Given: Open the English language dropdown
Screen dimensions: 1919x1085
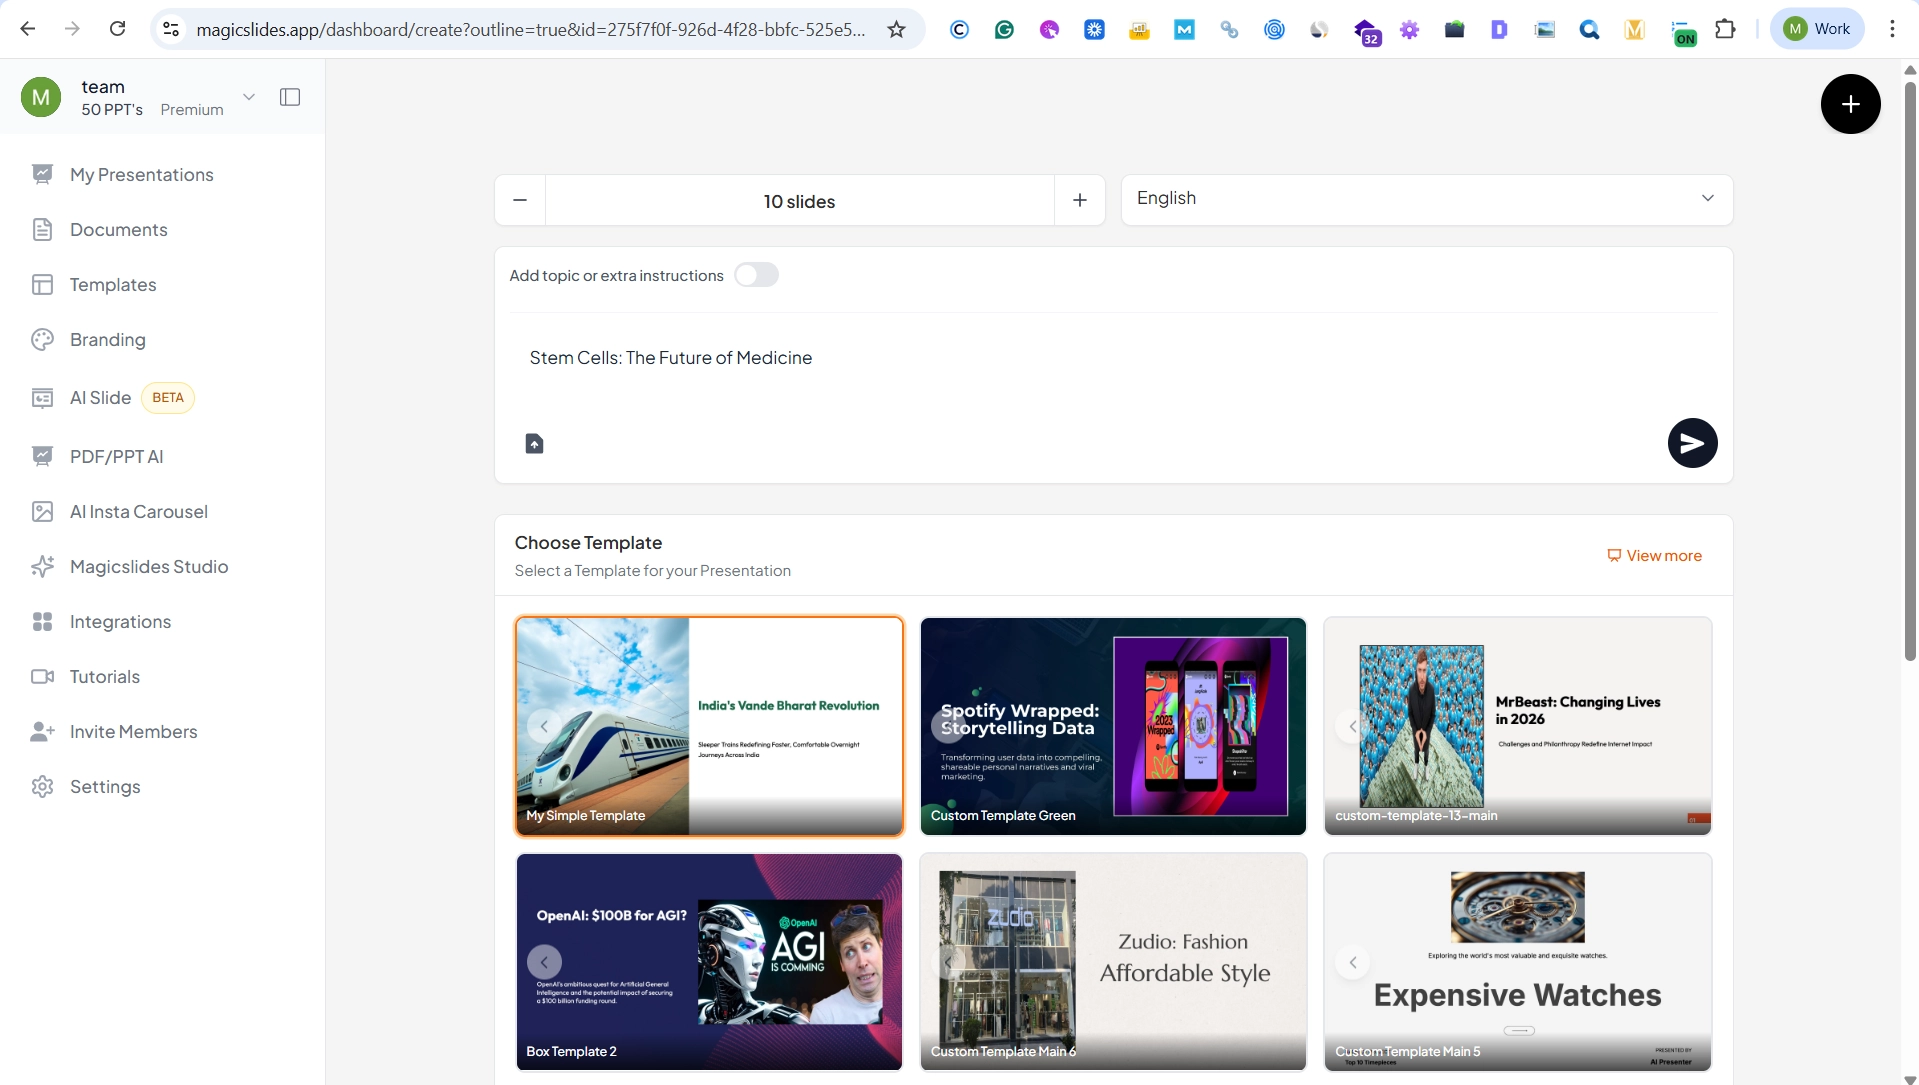Looking at the screenshot, I should coord(1426,199).
